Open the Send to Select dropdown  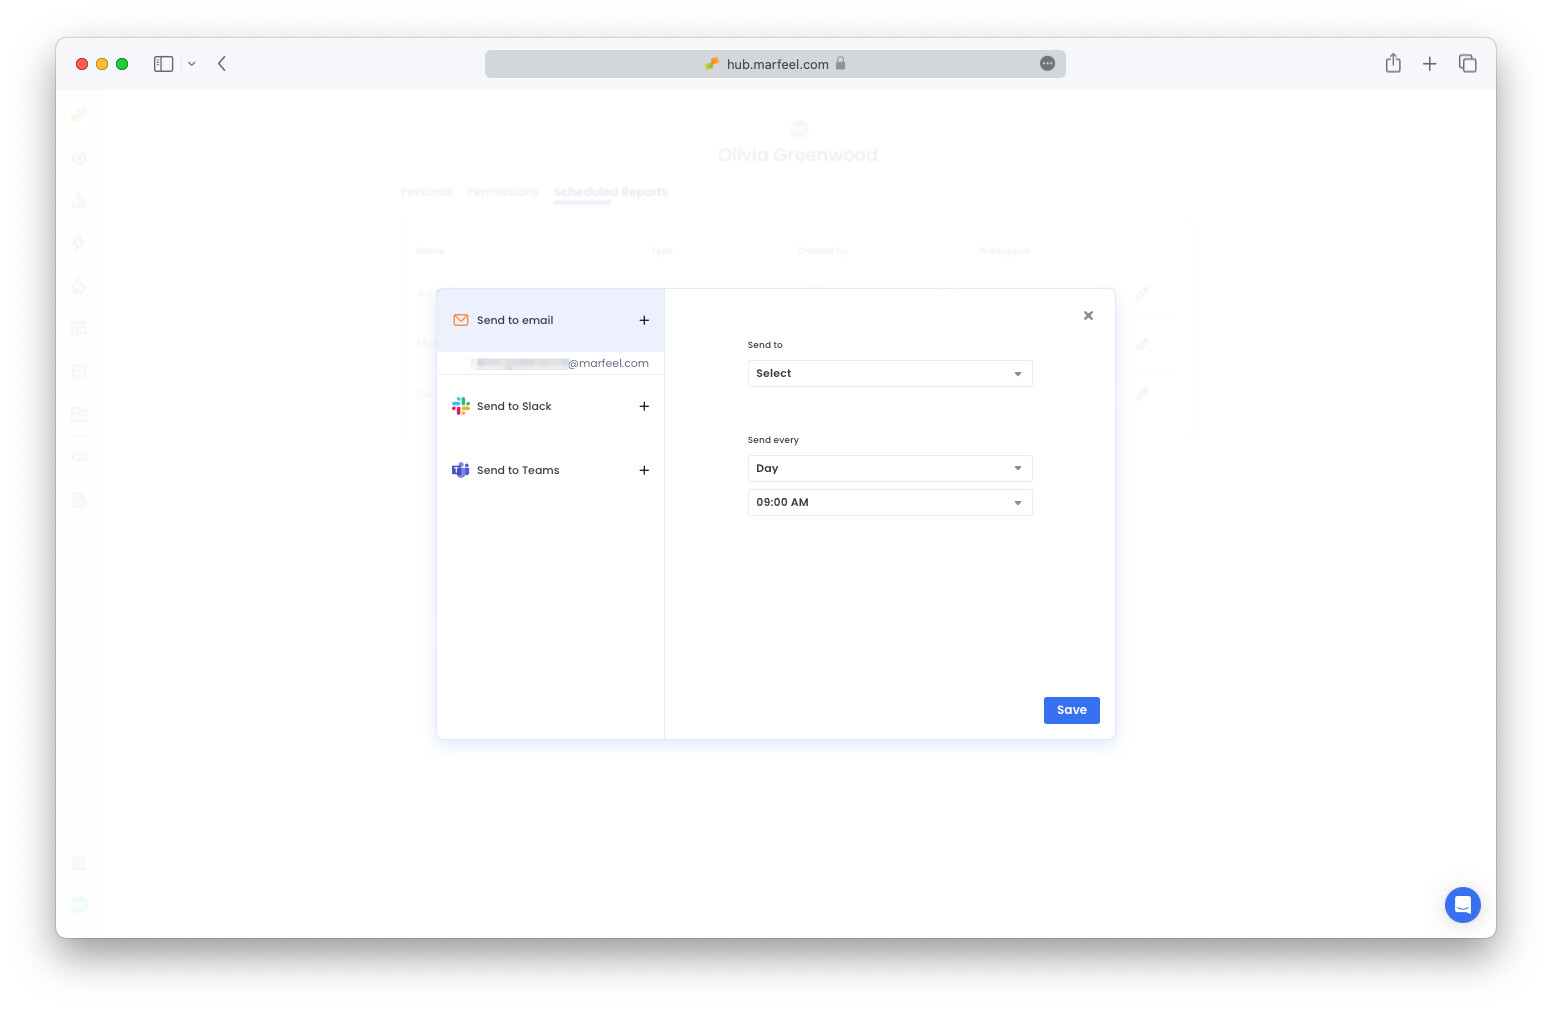(889, 373)
